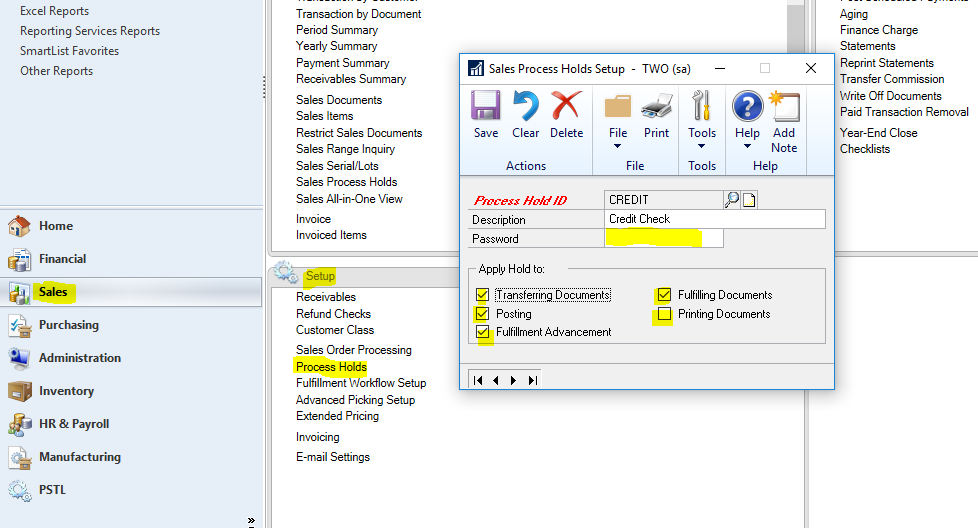Click the Setup gear icon
The width and height of the screenshot is (978, 528).
pyautogui.click(x=286, y=272)
